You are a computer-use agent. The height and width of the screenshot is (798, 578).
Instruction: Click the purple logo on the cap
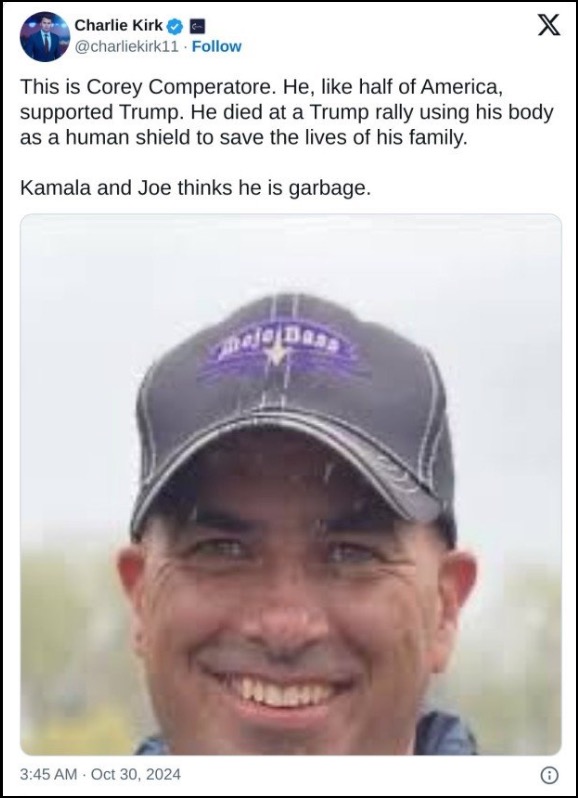[277, 350]
